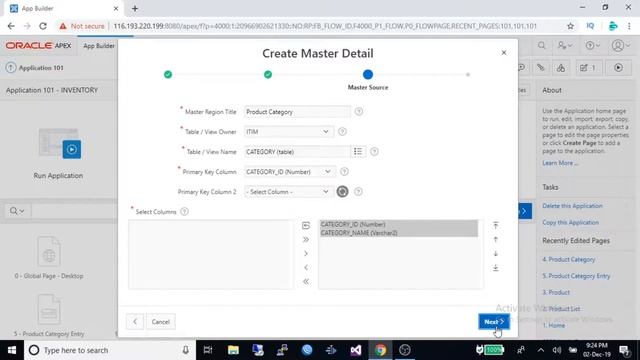Reload the browser page
The height and width of the screenshot is (360, 640).
click(43, 26)
